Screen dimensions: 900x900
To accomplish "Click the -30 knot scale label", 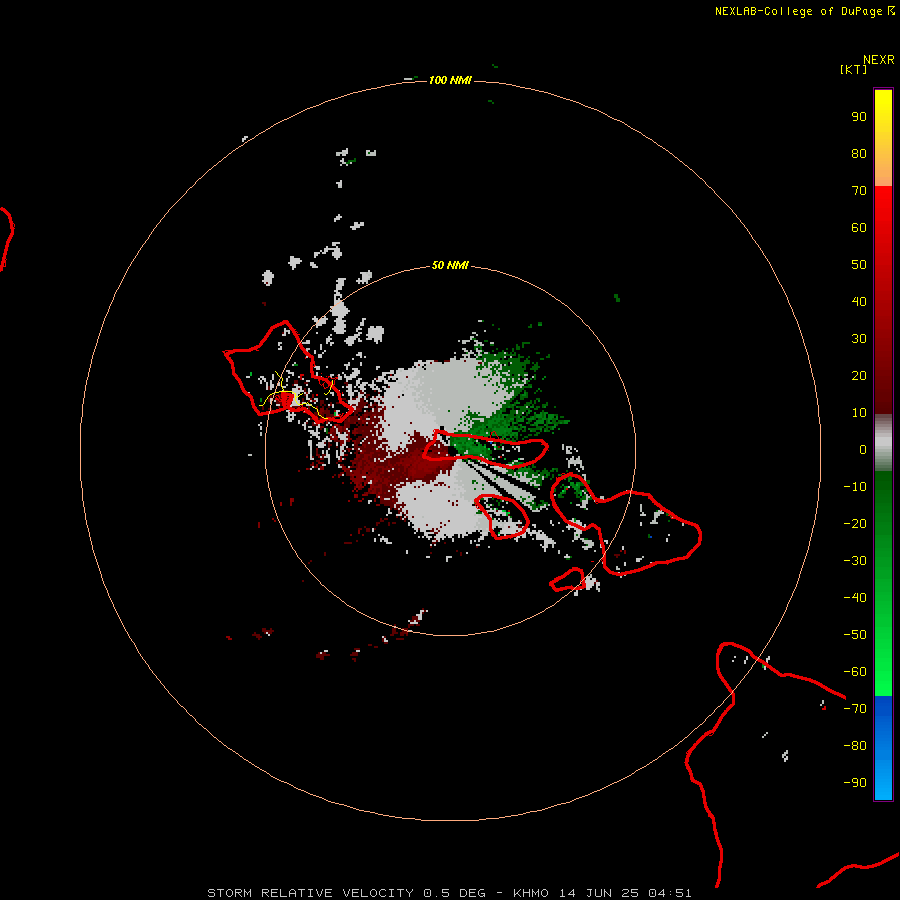I will pos(855,561).
